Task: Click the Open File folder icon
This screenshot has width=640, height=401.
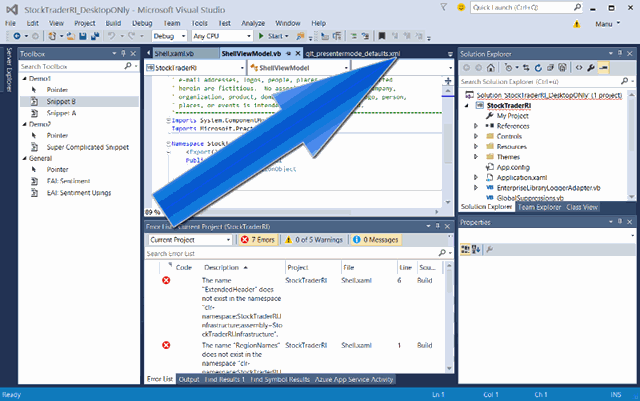Action: point(70,36)
